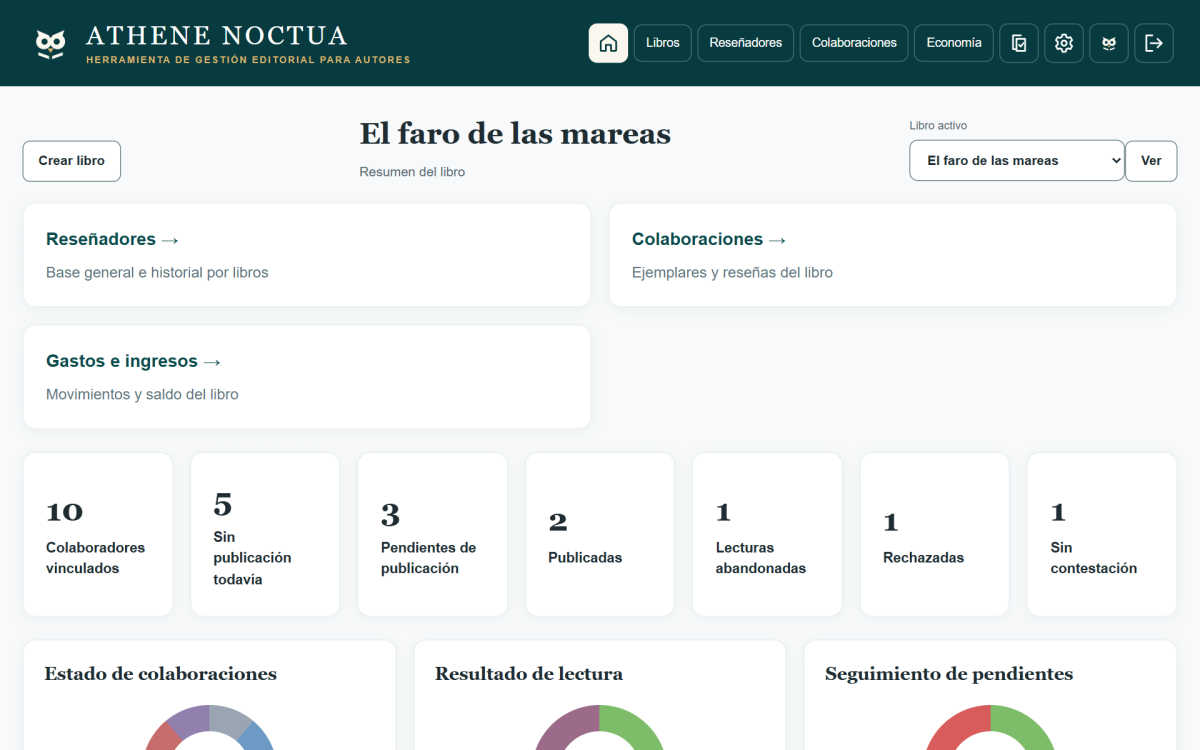Click the Publicadas stat card

(600, 535)
